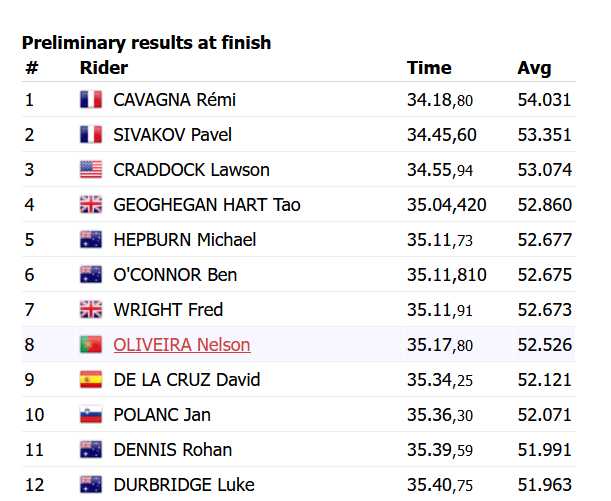Viewport: 611px width, 501px height.
Task: Click SIVAKOV Pavel's time 34.45,60
Action: point(441,135)
